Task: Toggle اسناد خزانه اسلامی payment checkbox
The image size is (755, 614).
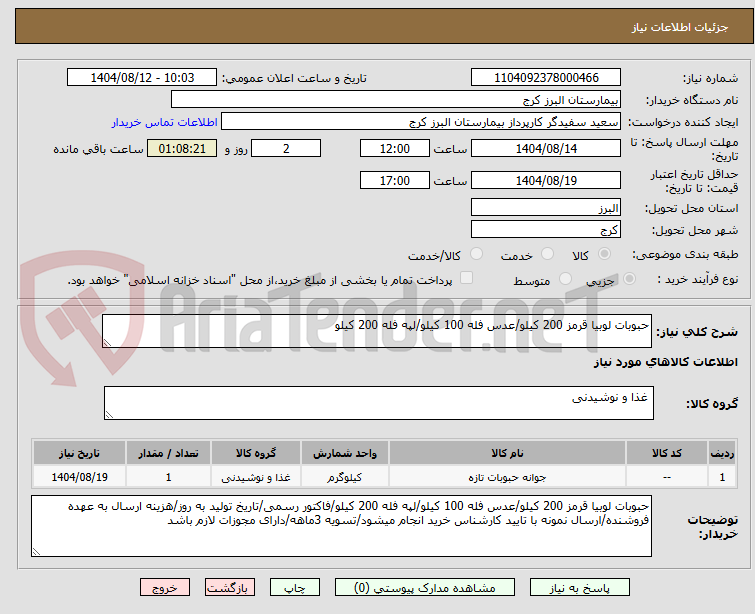Action: point(466,278)
